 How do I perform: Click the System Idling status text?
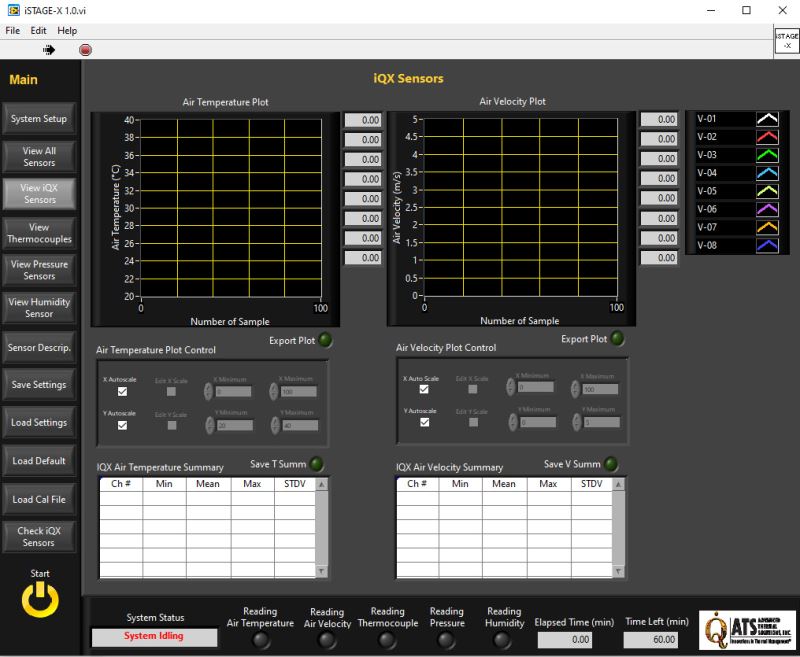[x=154, y=636]
